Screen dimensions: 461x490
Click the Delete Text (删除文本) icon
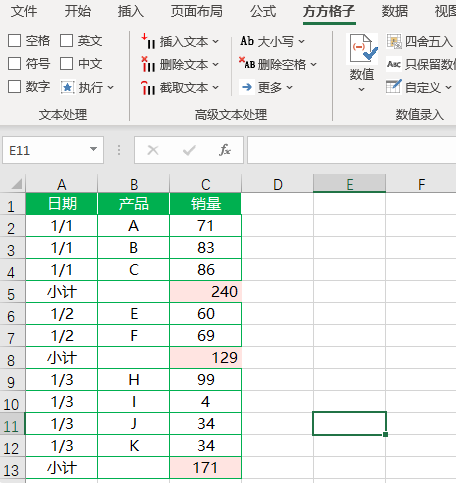click(x=148, y=64)
